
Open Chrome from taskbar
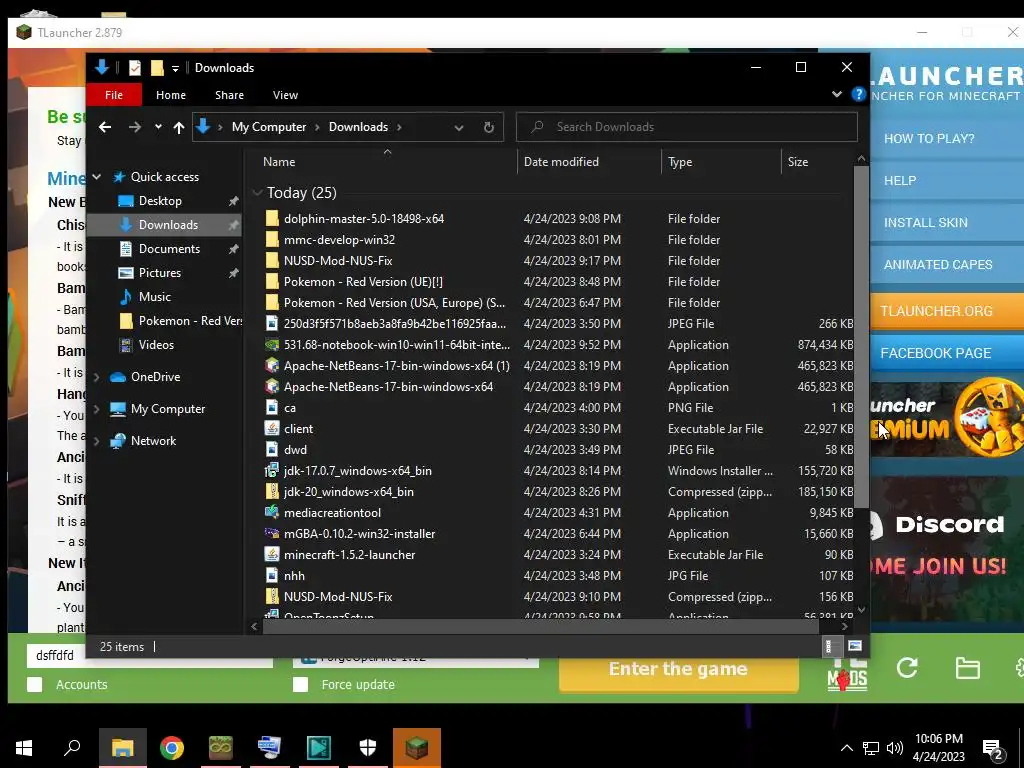click(172, 748)
